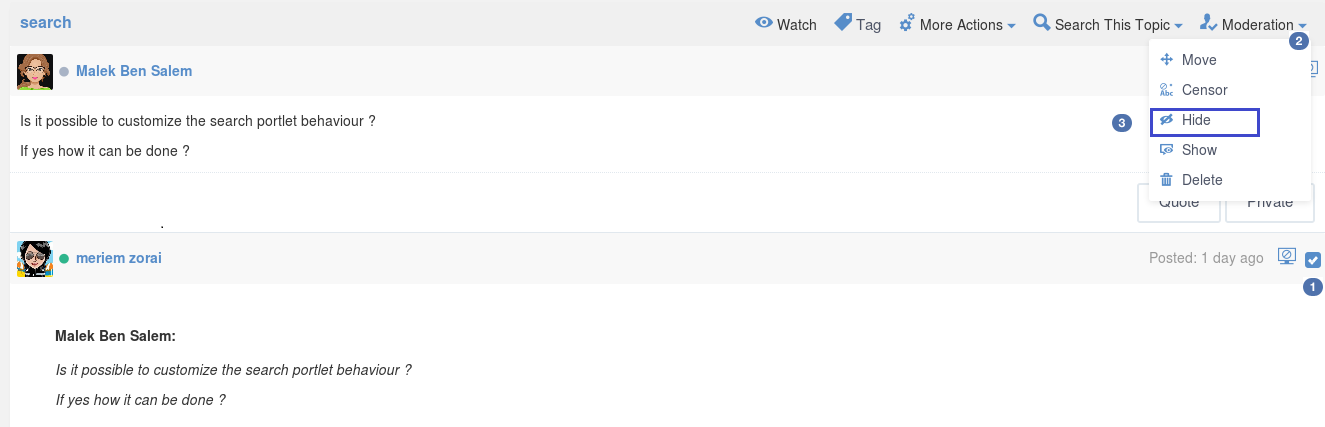Click the Move arrows icon in menu

[1166, 60]
